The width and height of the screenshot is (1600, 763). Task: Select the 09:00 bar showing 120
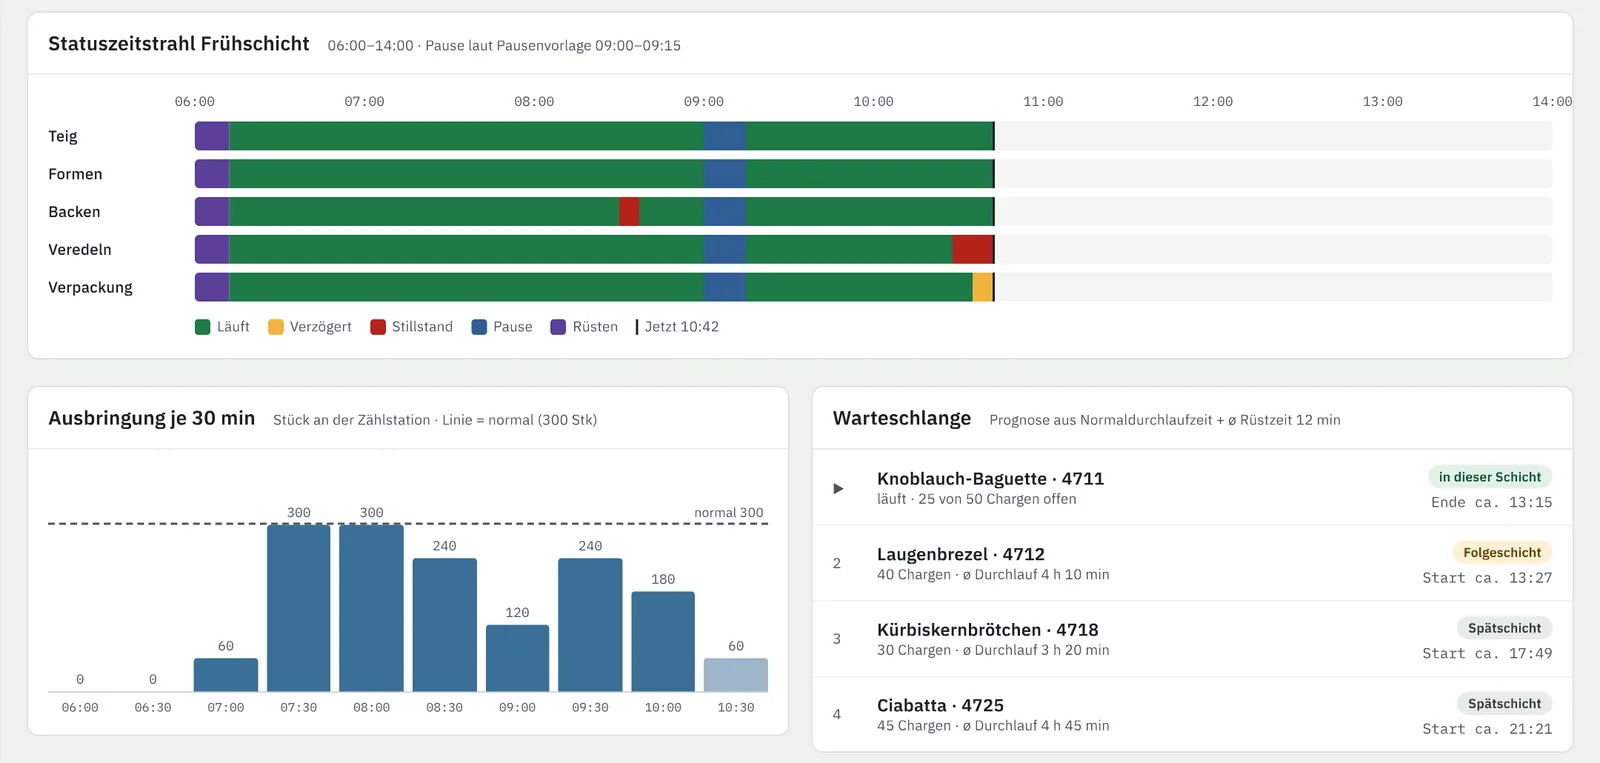coord(517,658)
